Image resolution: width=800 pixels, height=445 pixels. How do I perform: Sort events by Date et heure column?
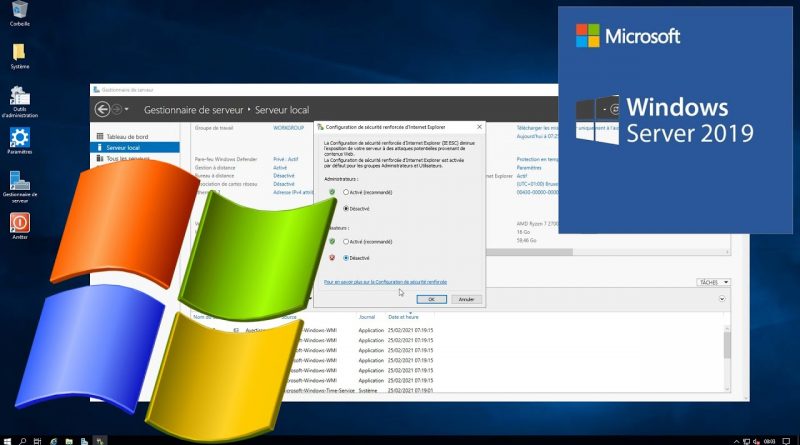click(x=403, y=317)
